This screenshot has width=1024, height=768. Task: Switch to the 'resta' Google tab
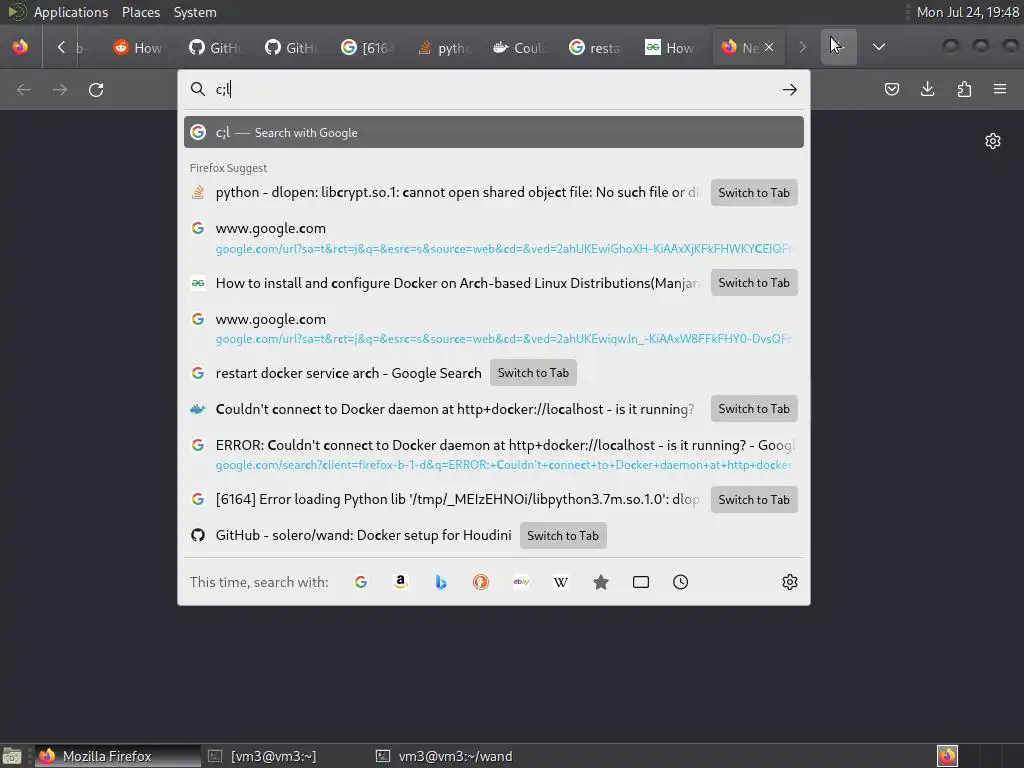tap(595, 47)
